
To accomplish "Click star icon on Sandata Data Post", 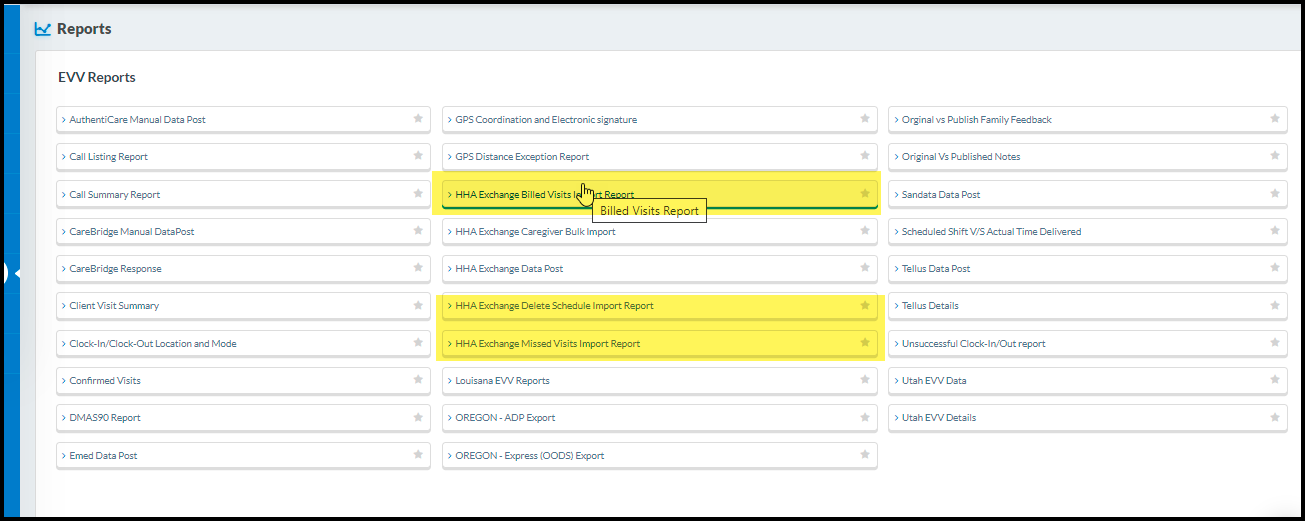I will pos(1275,194).
